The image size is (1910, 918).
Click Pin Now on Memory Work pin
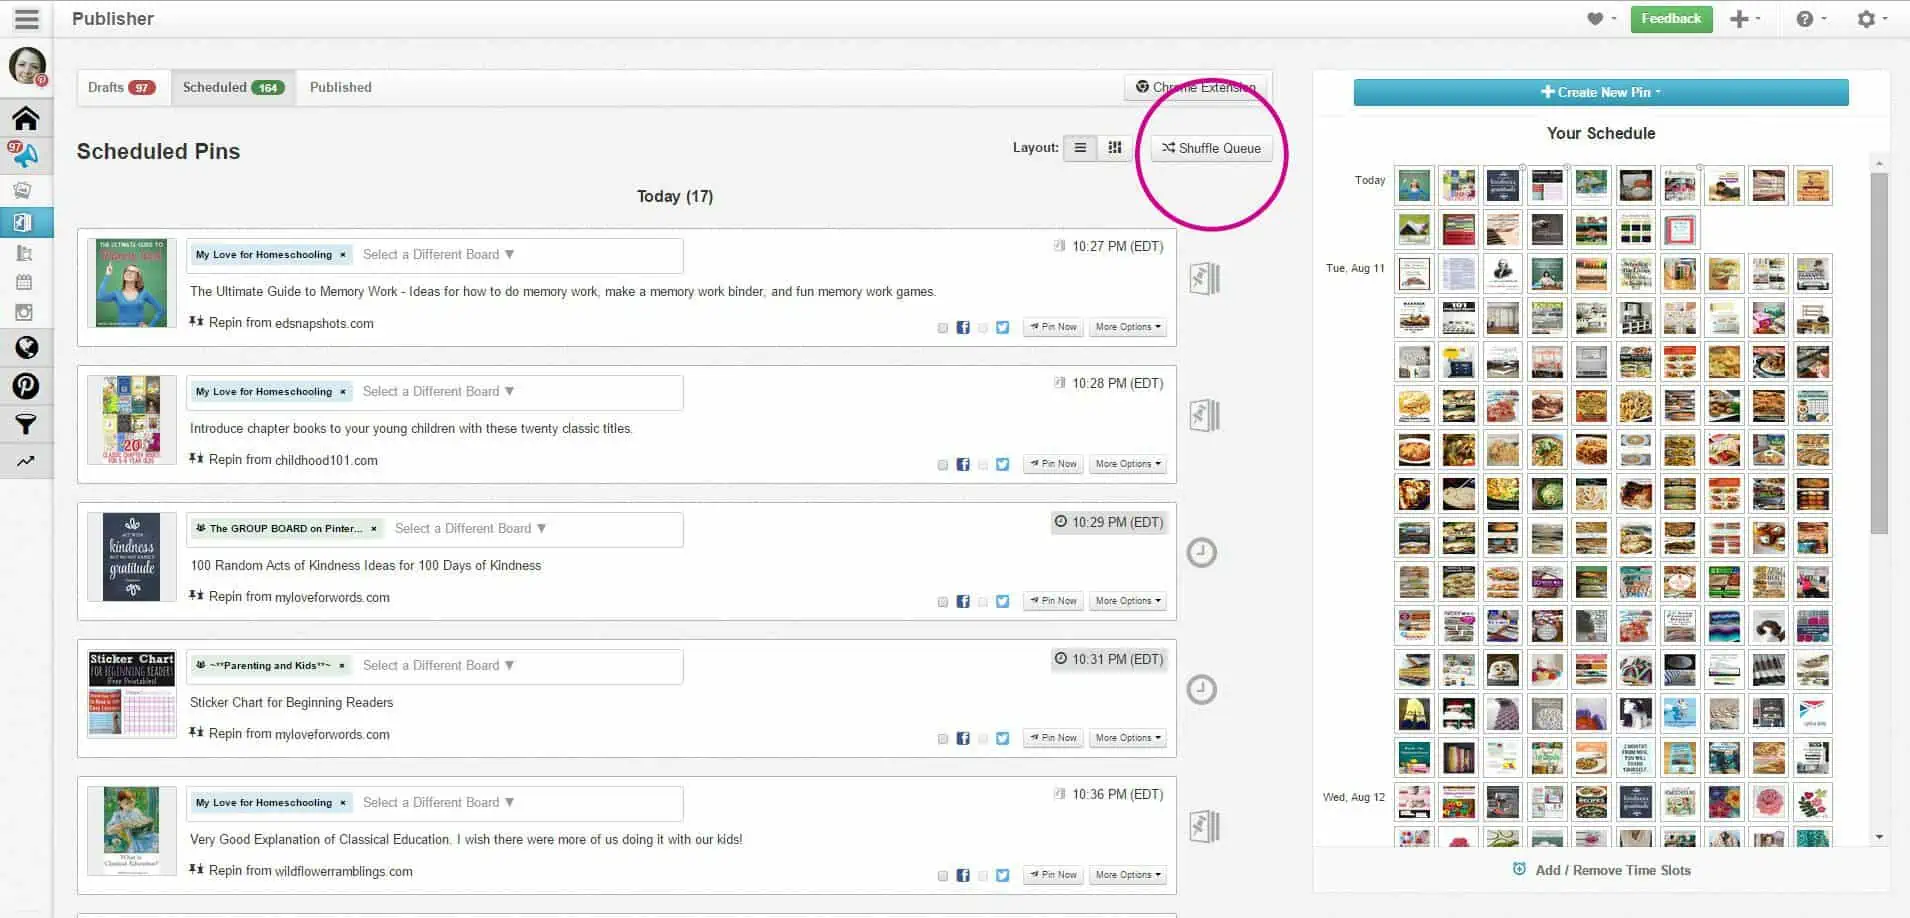pos(1053,327)
